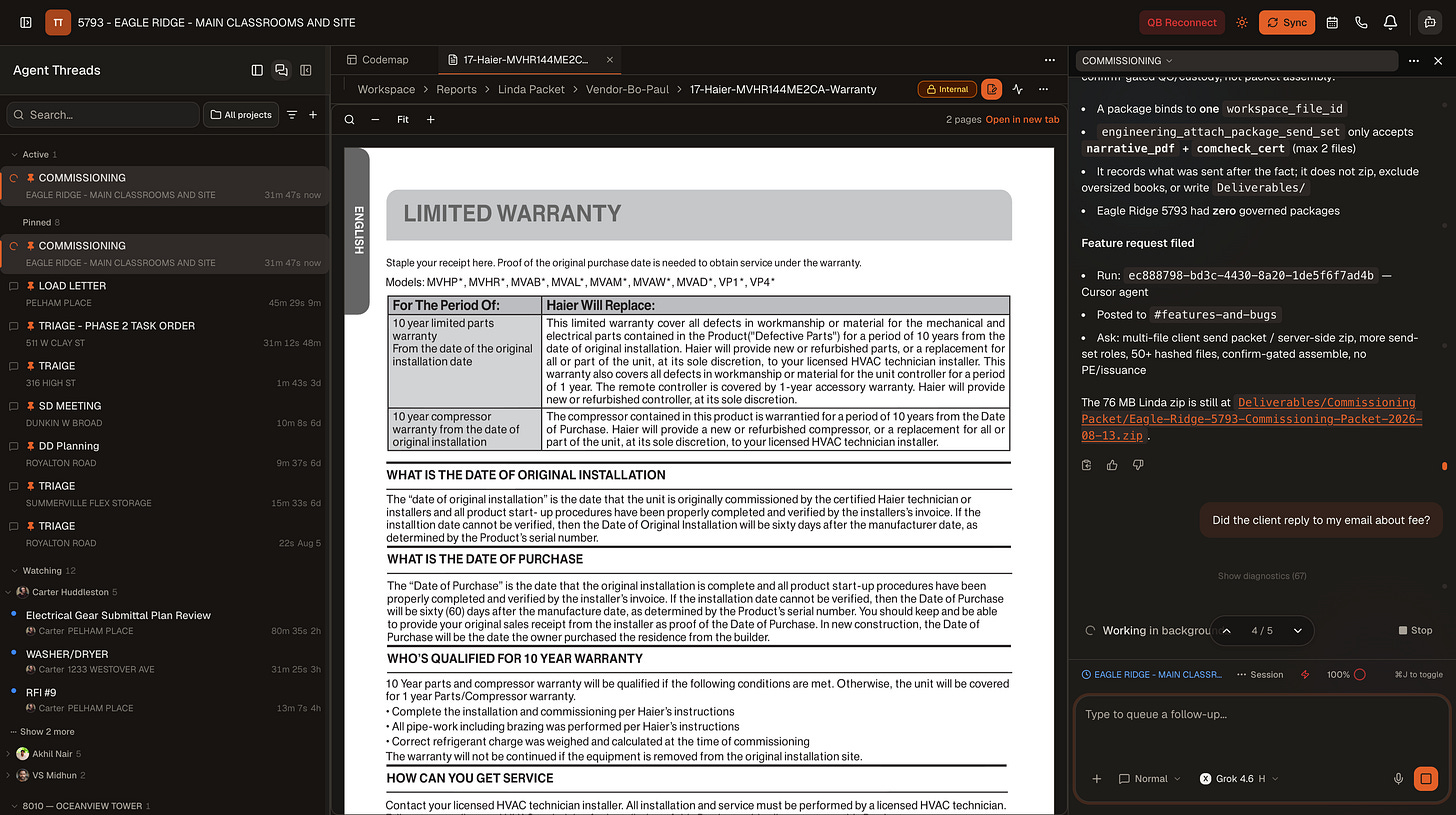The height and width of the screenshot is (815, 1456).
Task: Focus the thread Search field
Action: (102, 115)
